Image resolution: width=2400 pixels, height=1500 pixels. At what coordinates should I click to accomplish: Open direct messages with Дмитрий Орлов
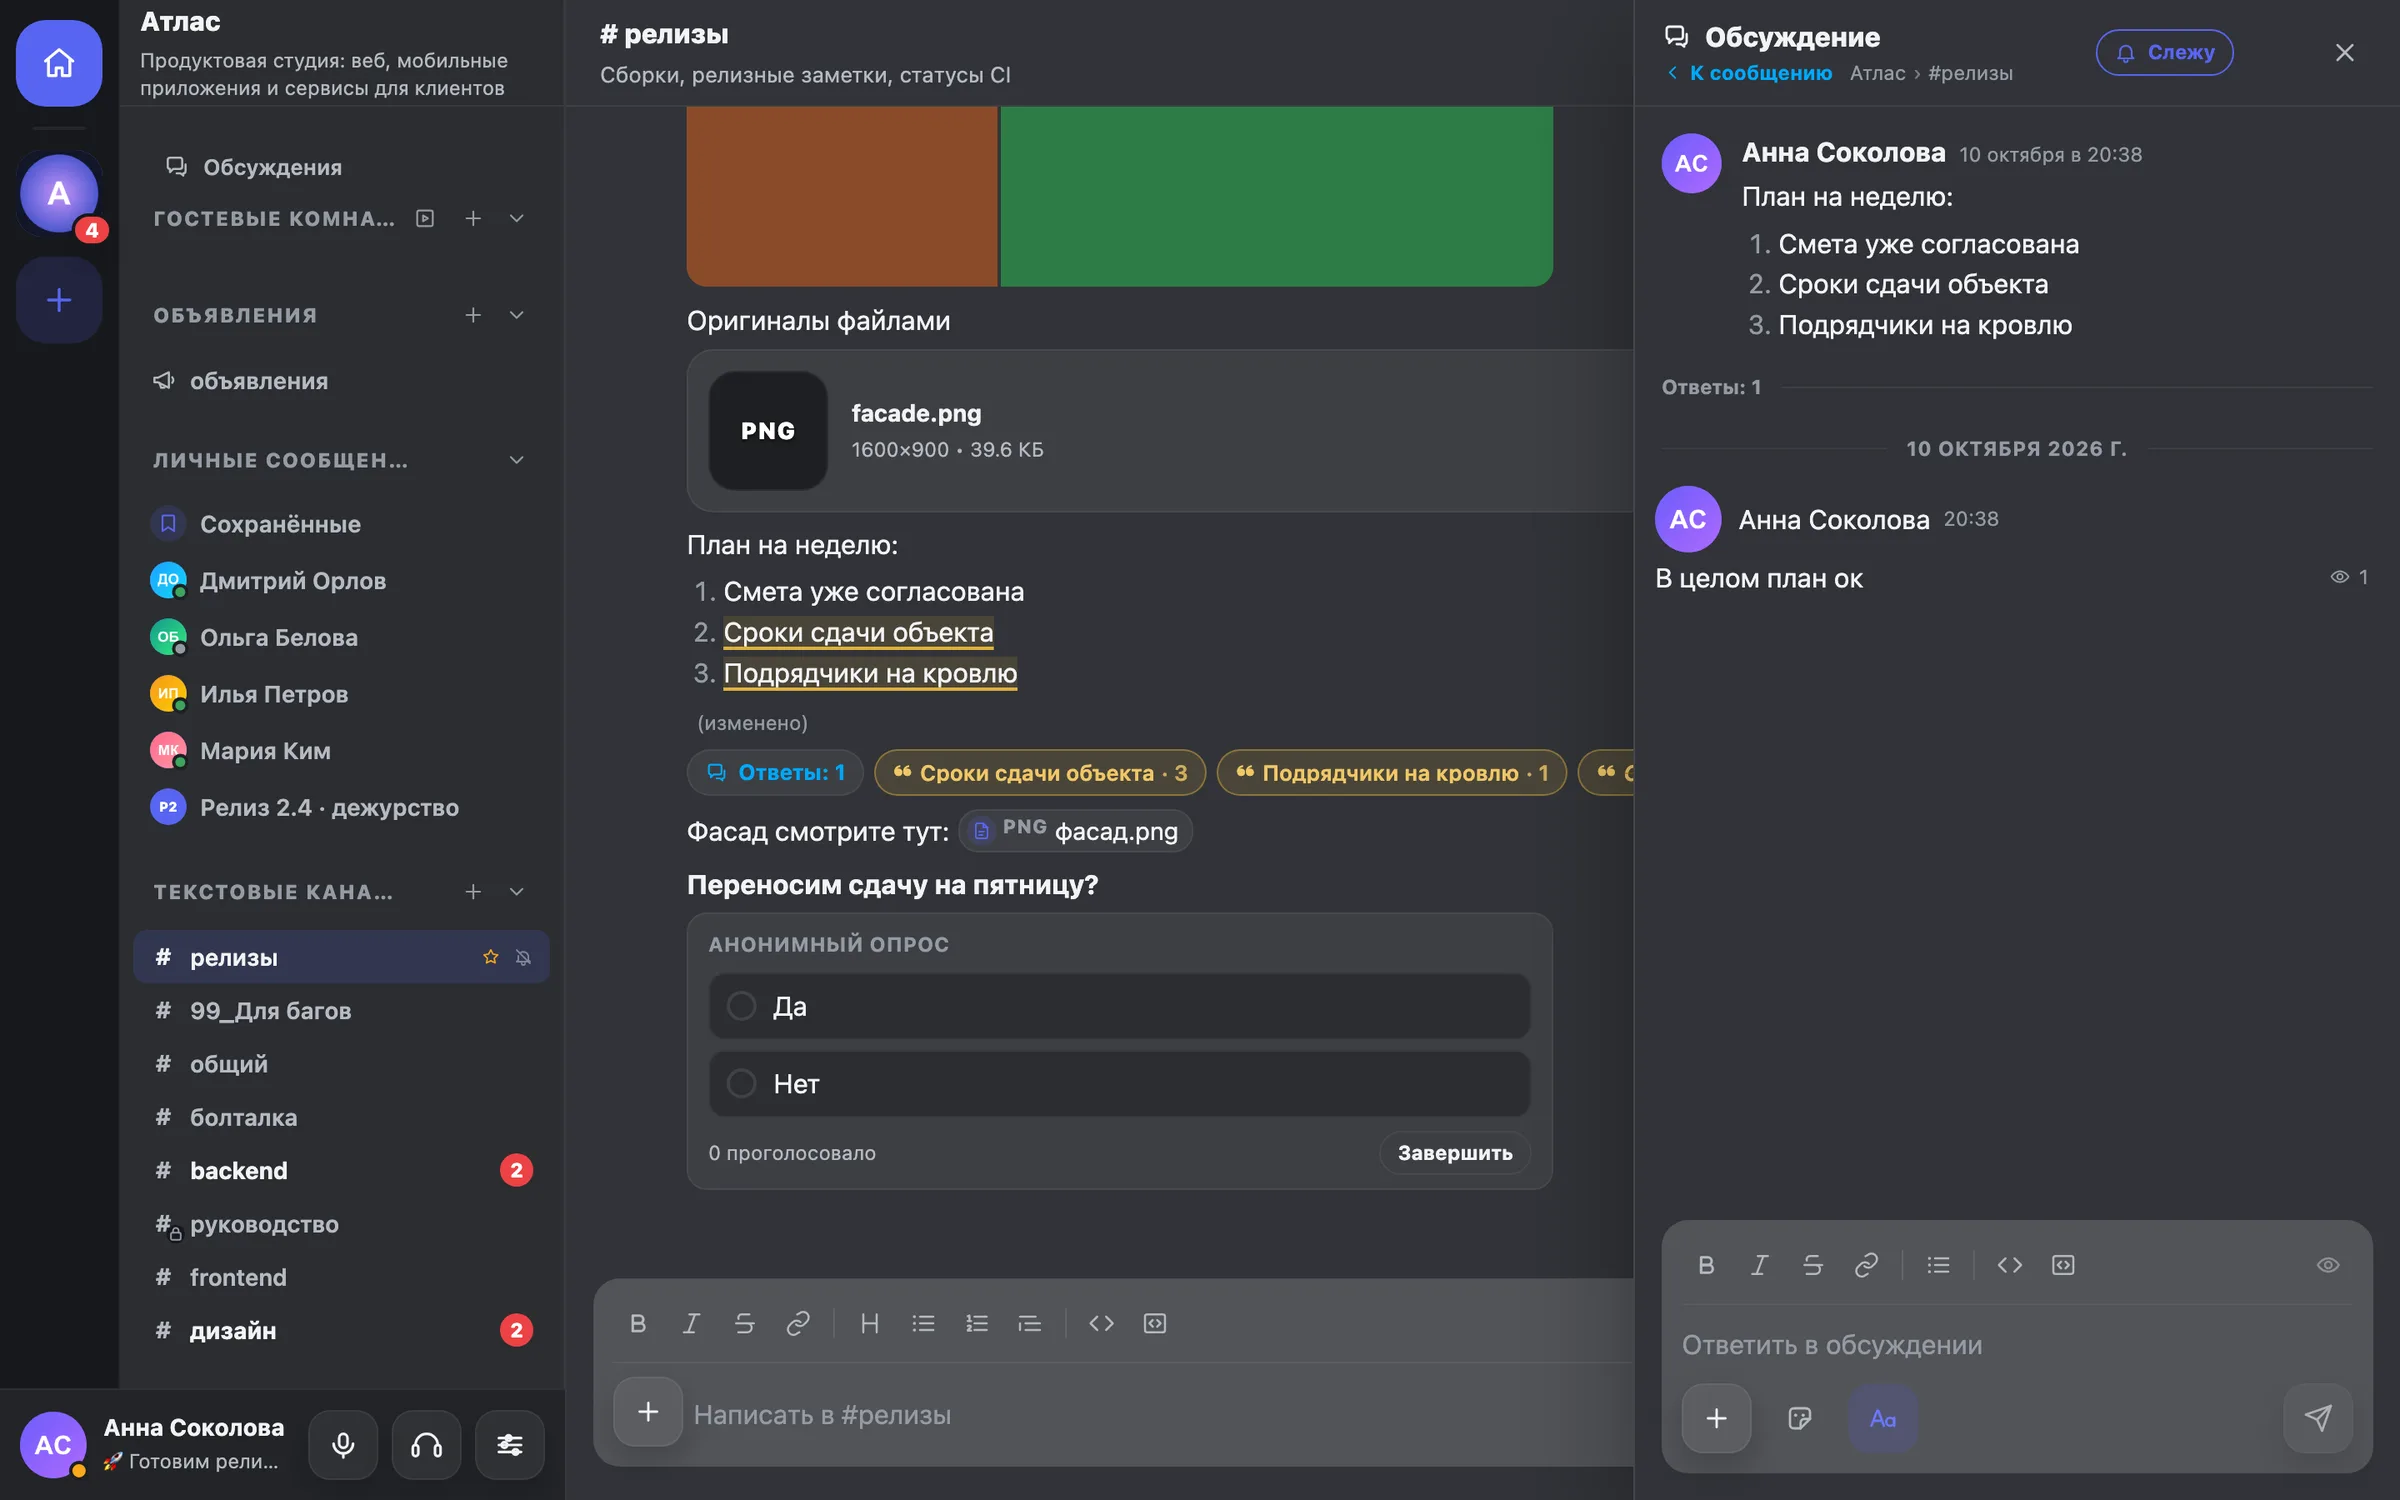[342, 580]
